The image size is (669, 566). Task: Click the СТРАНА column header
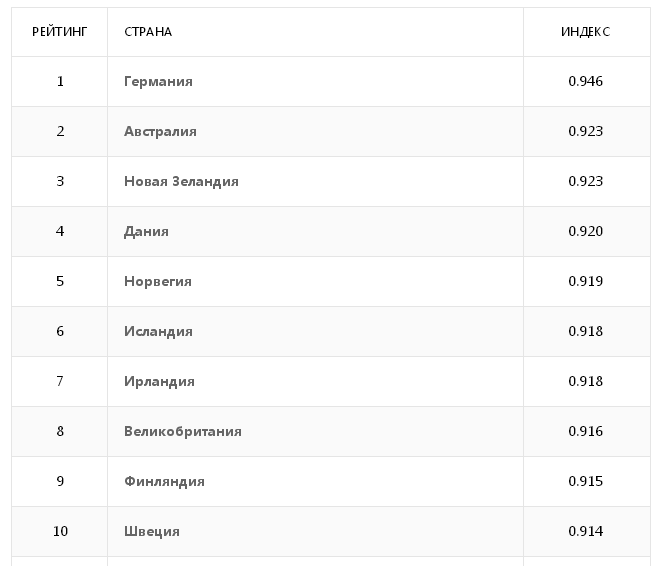click(148, 32)
